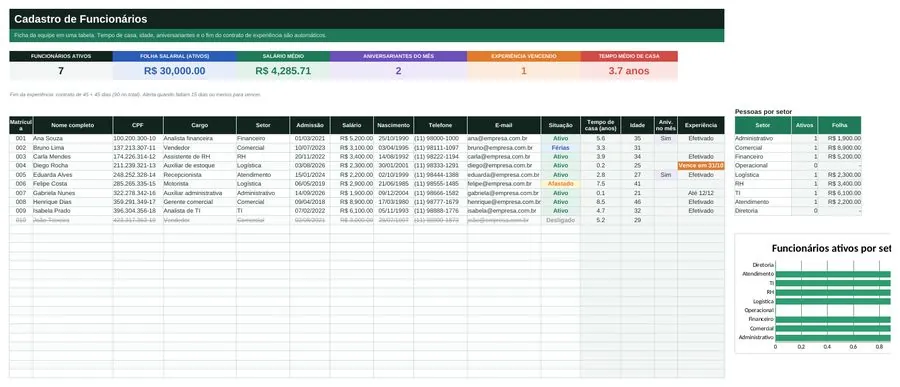Click the 'Administrativo' bar in the chart
Viewport: 900px width, 387px height.
(833, 338)
